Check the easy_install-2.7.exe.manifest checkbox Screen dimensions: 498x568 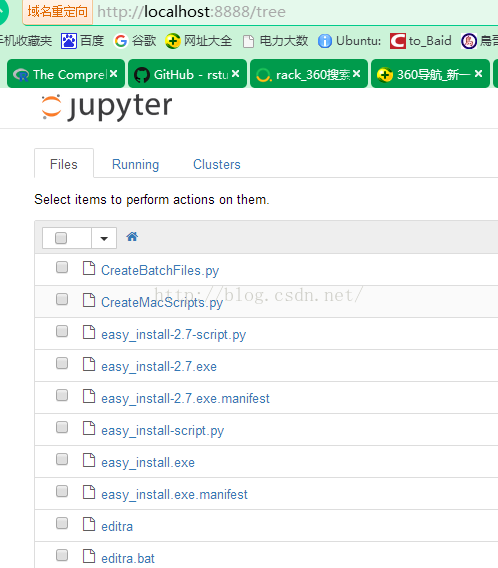point(62,395)
